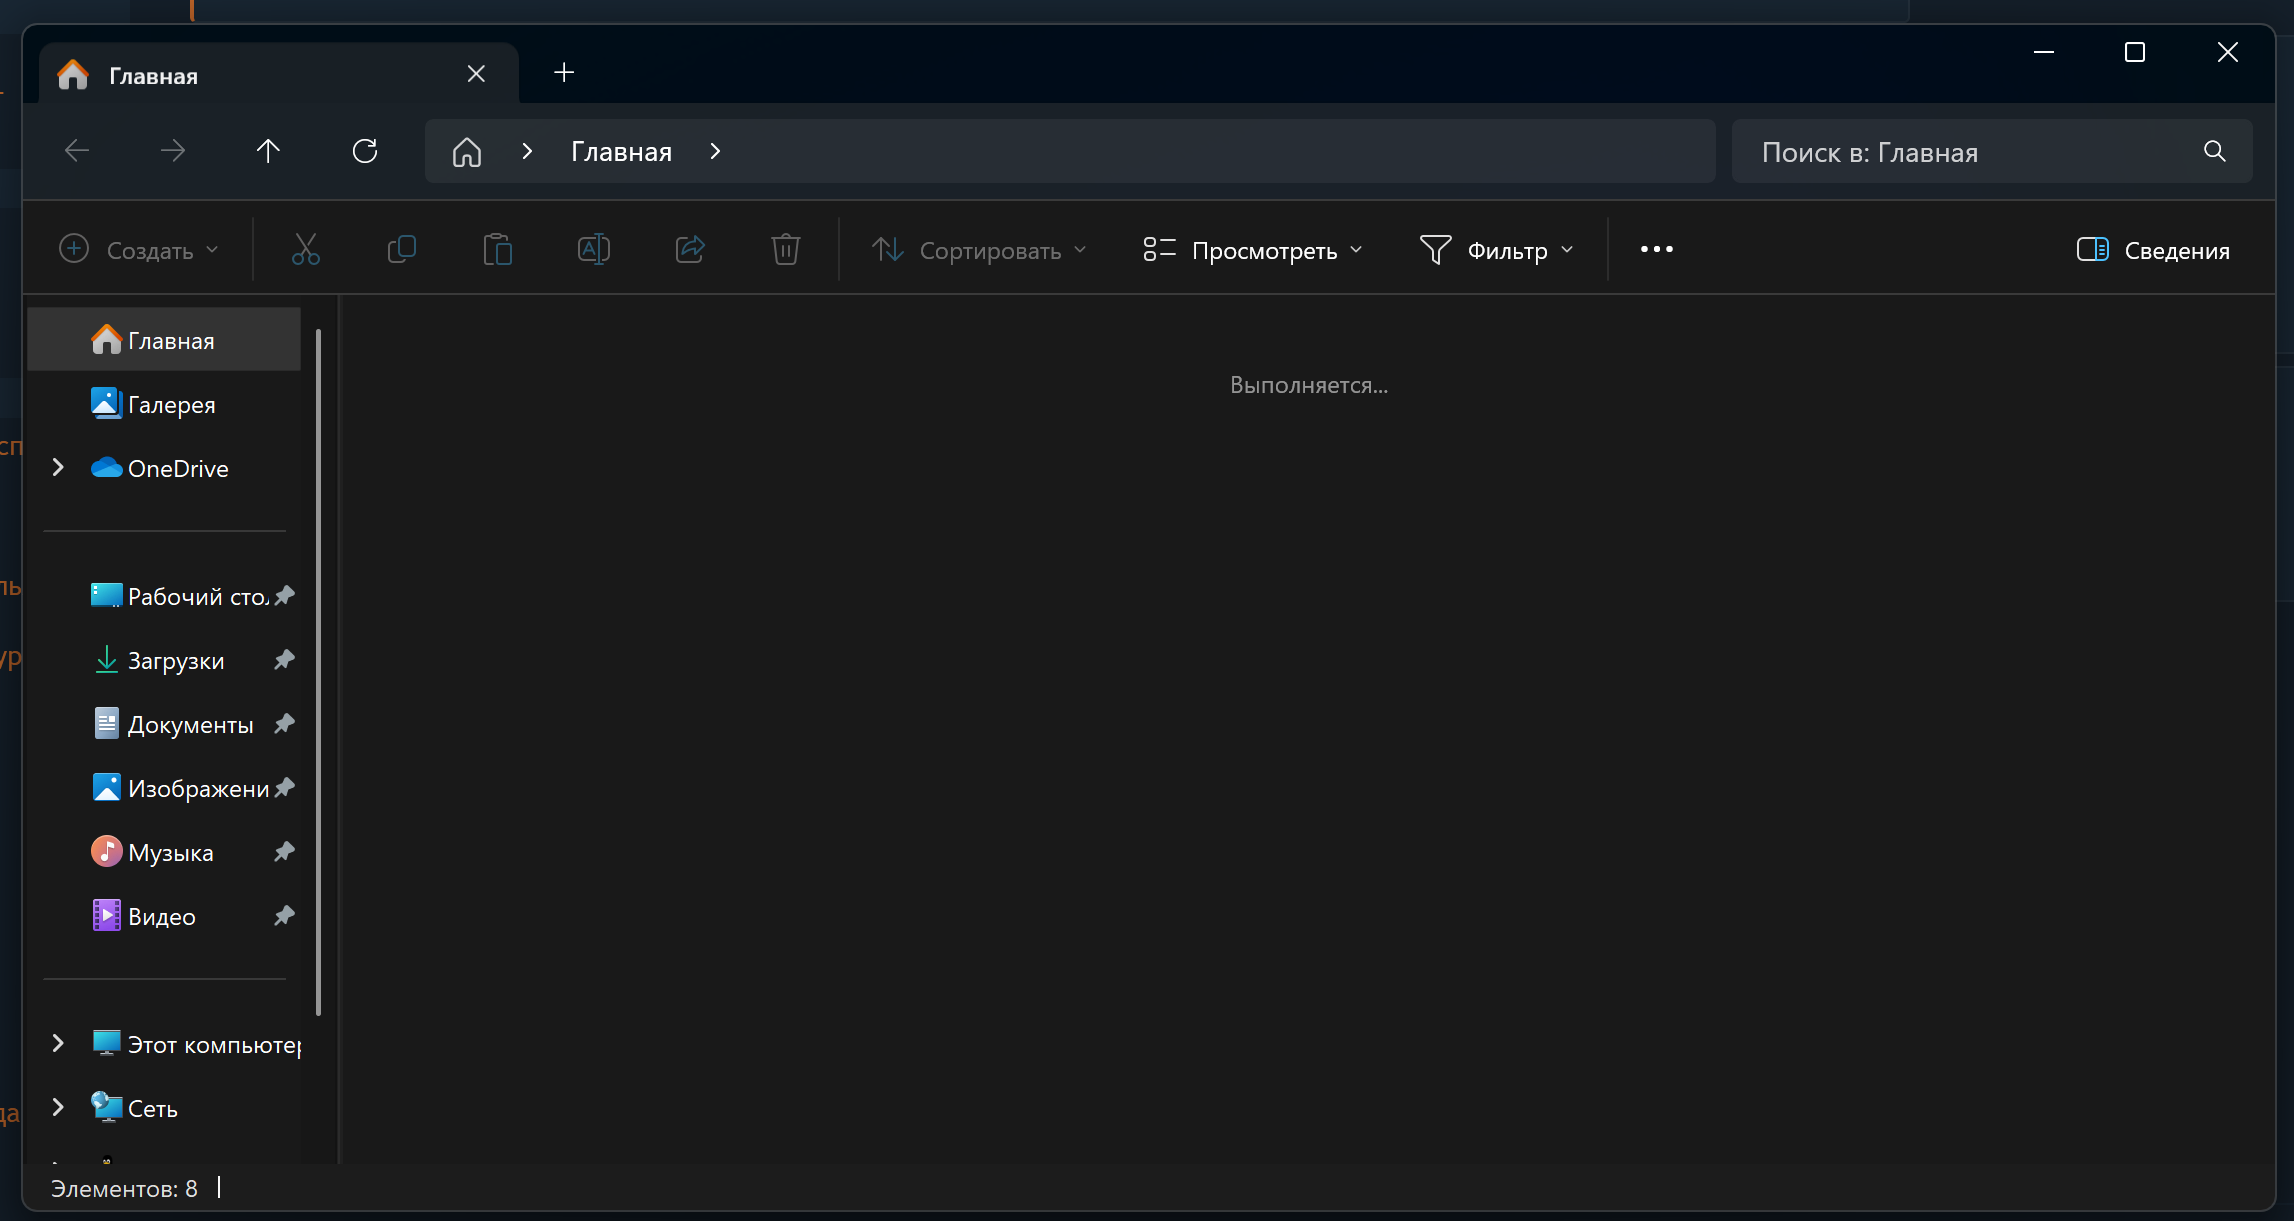Image resolution: width=2294 pixels, height=1221 pixels.
Task: Click the Paste clipboard icon
Action: [x=497, y=249]
